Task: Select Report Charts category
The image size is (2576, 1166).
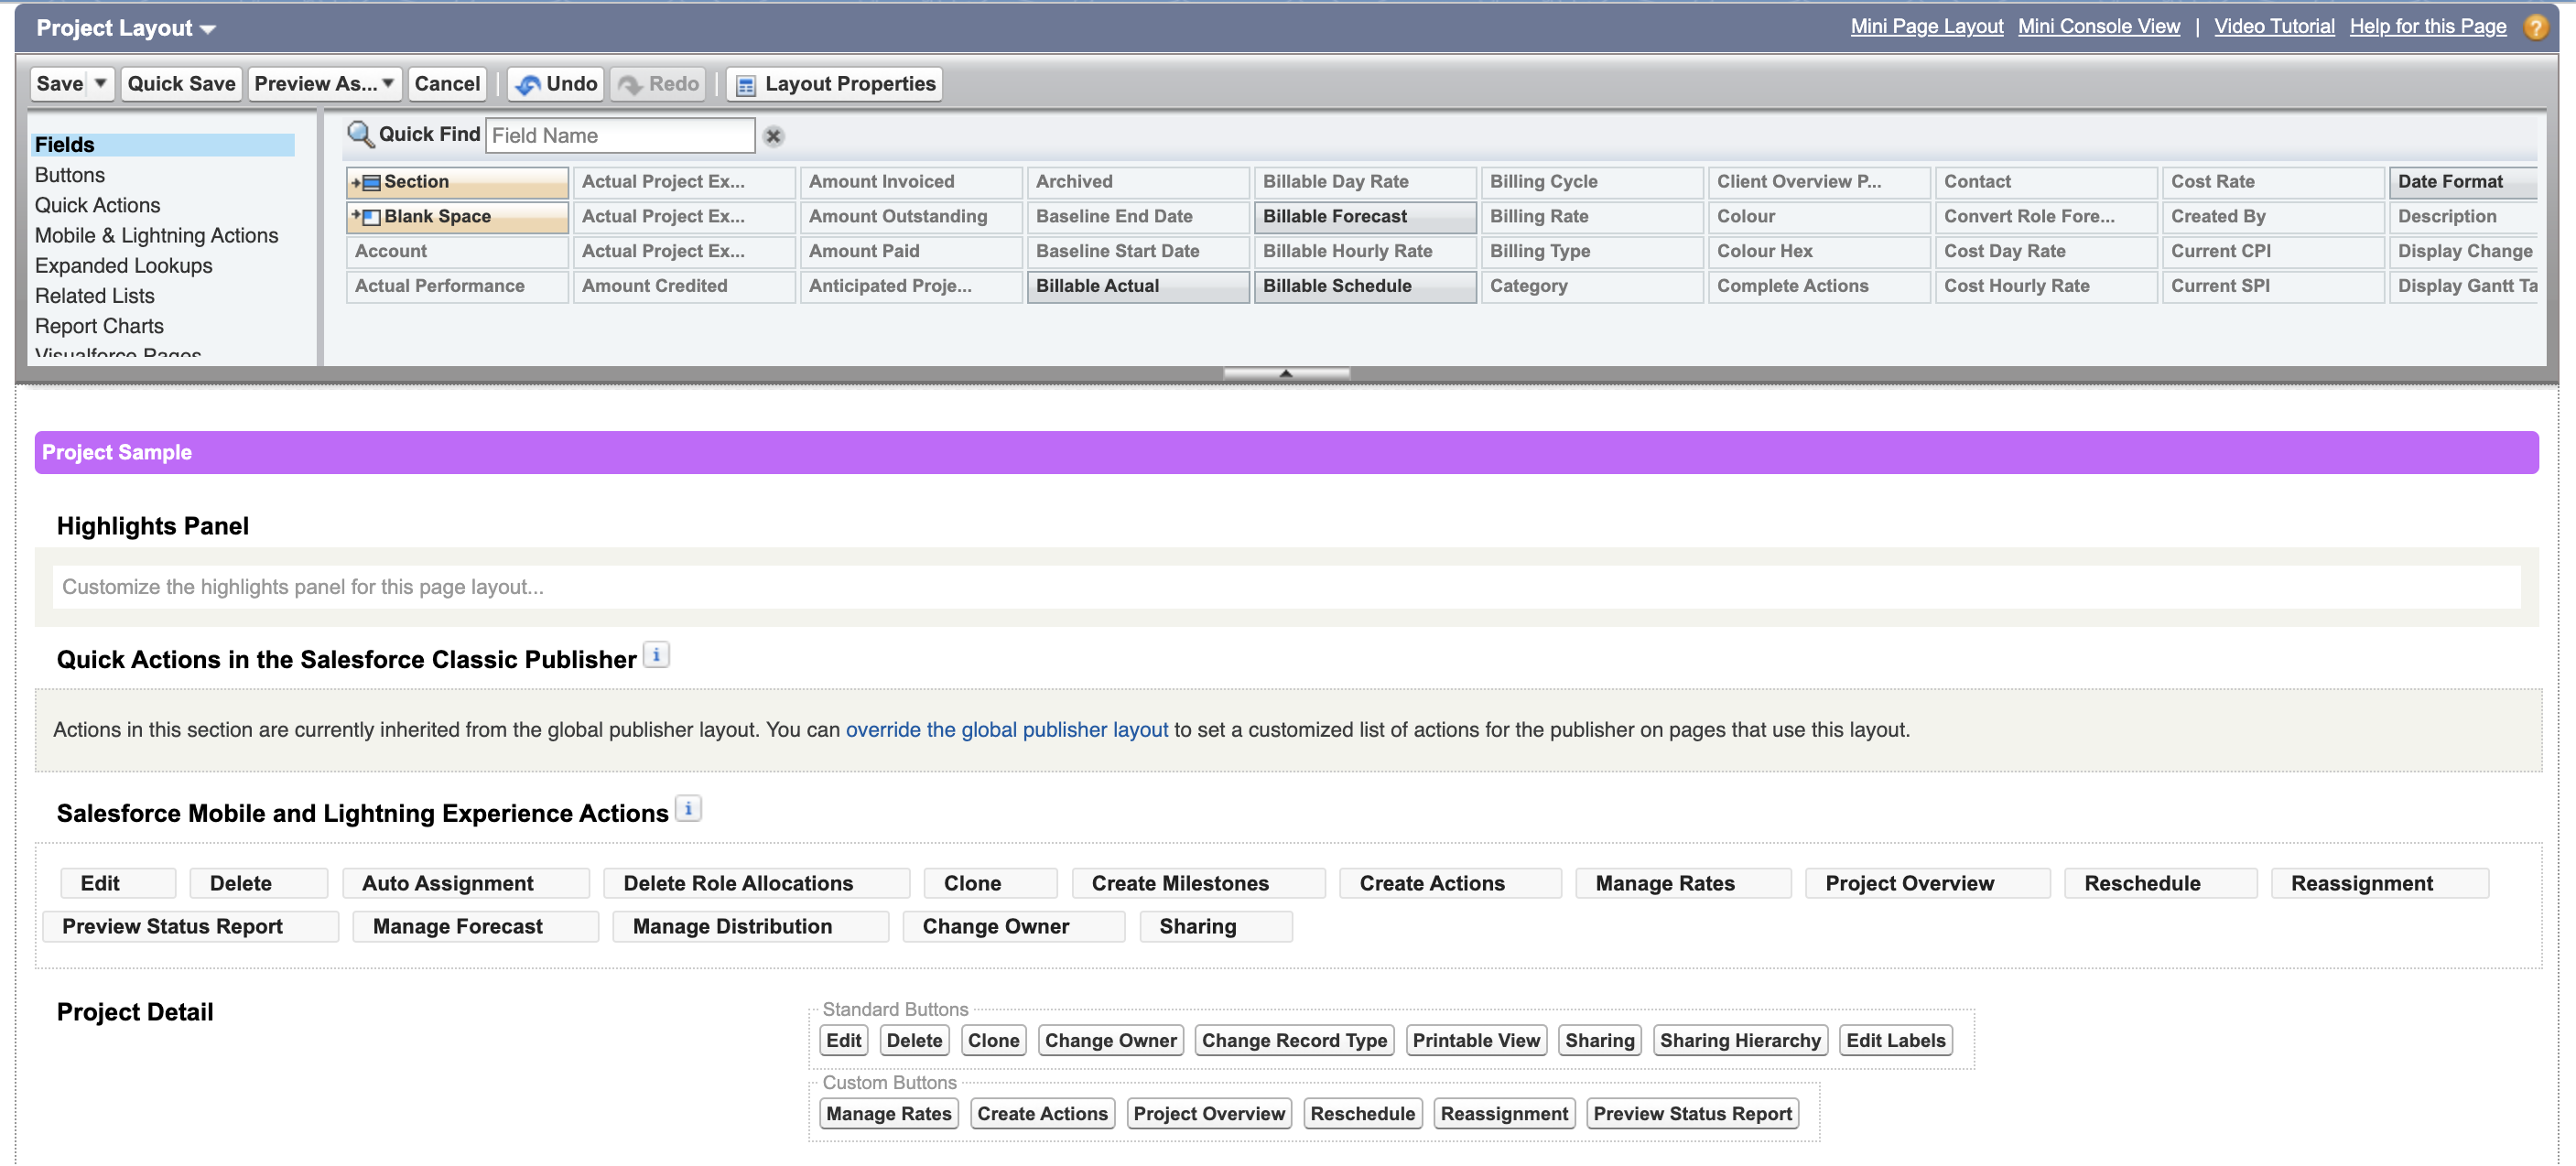Action: [x=99, y=326]
